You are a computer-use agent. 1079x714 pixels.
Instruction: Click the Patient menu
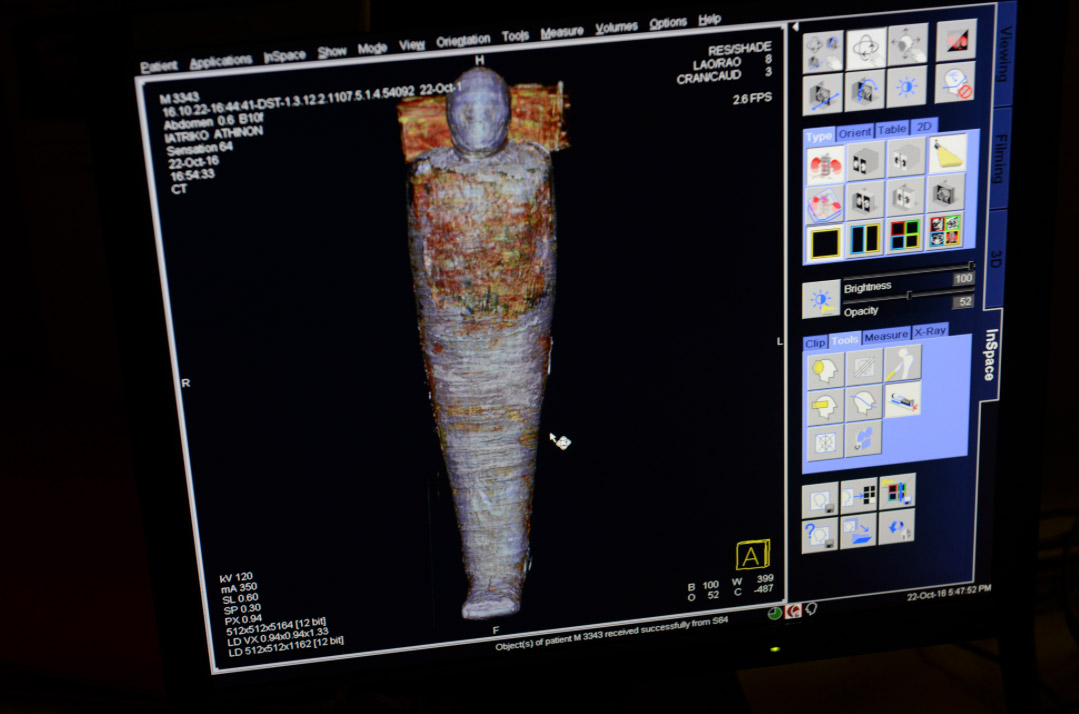158,67
